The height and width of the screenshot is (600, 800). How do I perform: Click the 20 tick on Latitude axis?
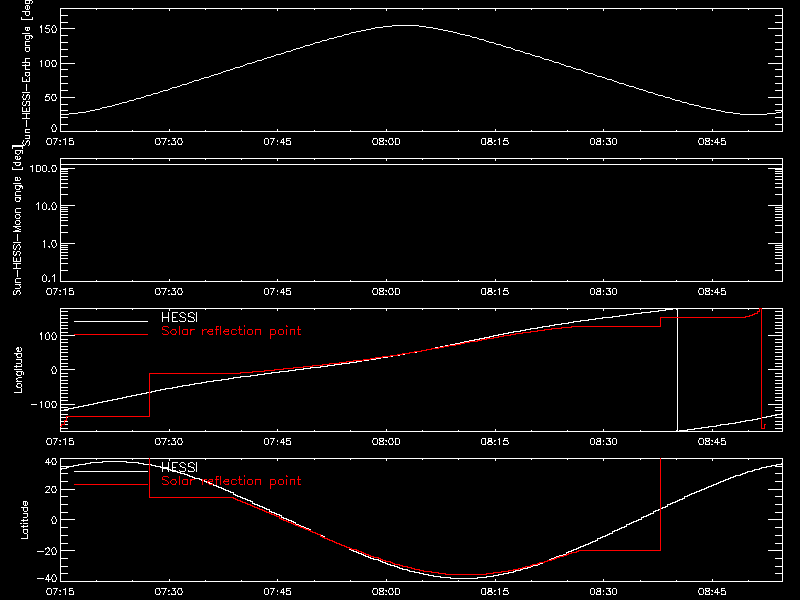tap(51, 490)
